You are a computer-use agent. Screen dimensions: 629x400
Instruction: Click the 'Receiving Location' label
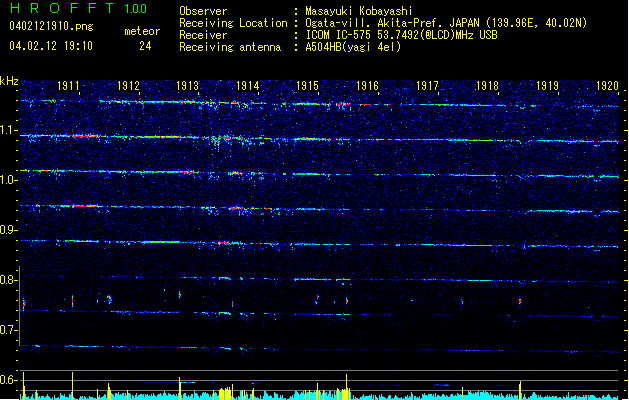(x=233, y=23)
